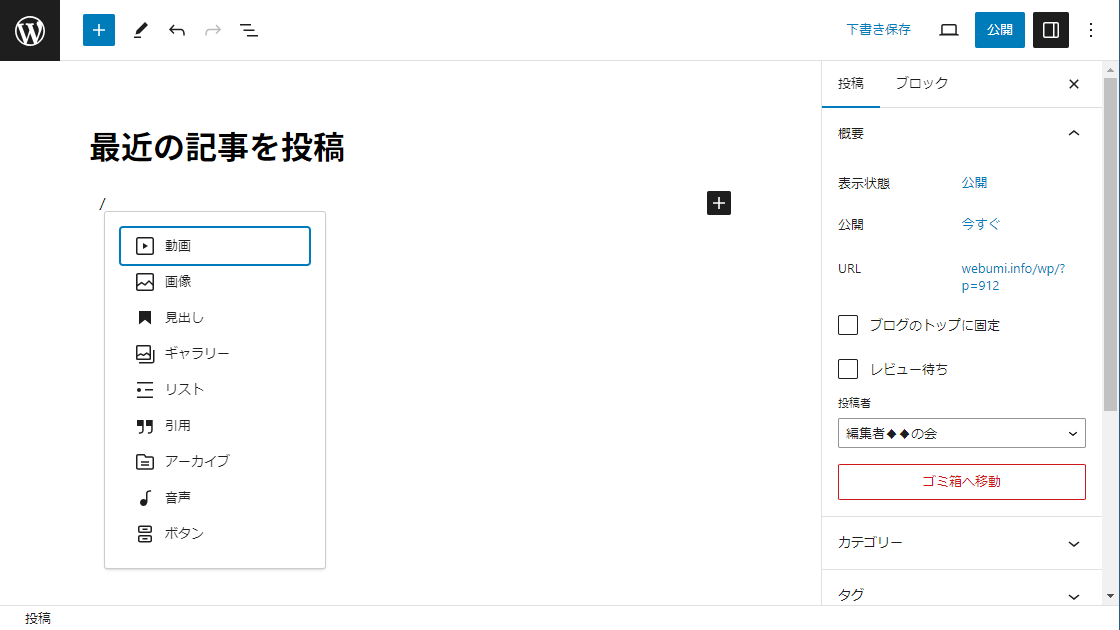Screen dimensions: 1120x630
Task: Enable ブログのトップに固定 checkbox
Action: pyautogui.click(x=848, y=325)
